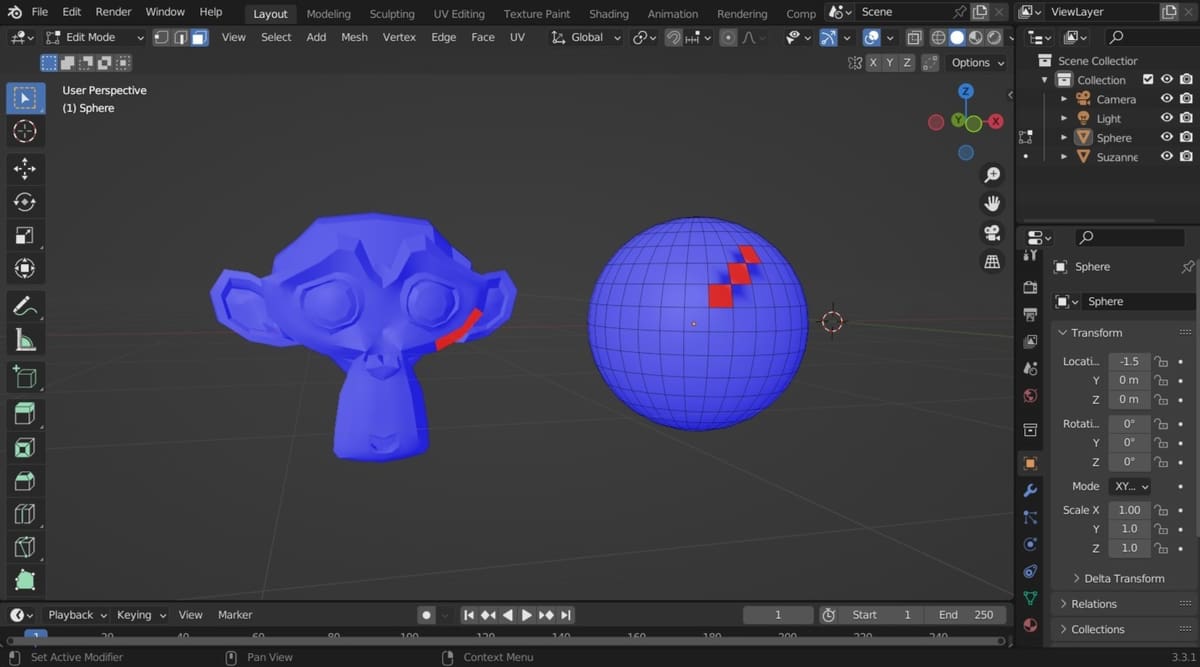Open the File menu
Viewport: 1200px width, 667px height.
pos(40,12)
